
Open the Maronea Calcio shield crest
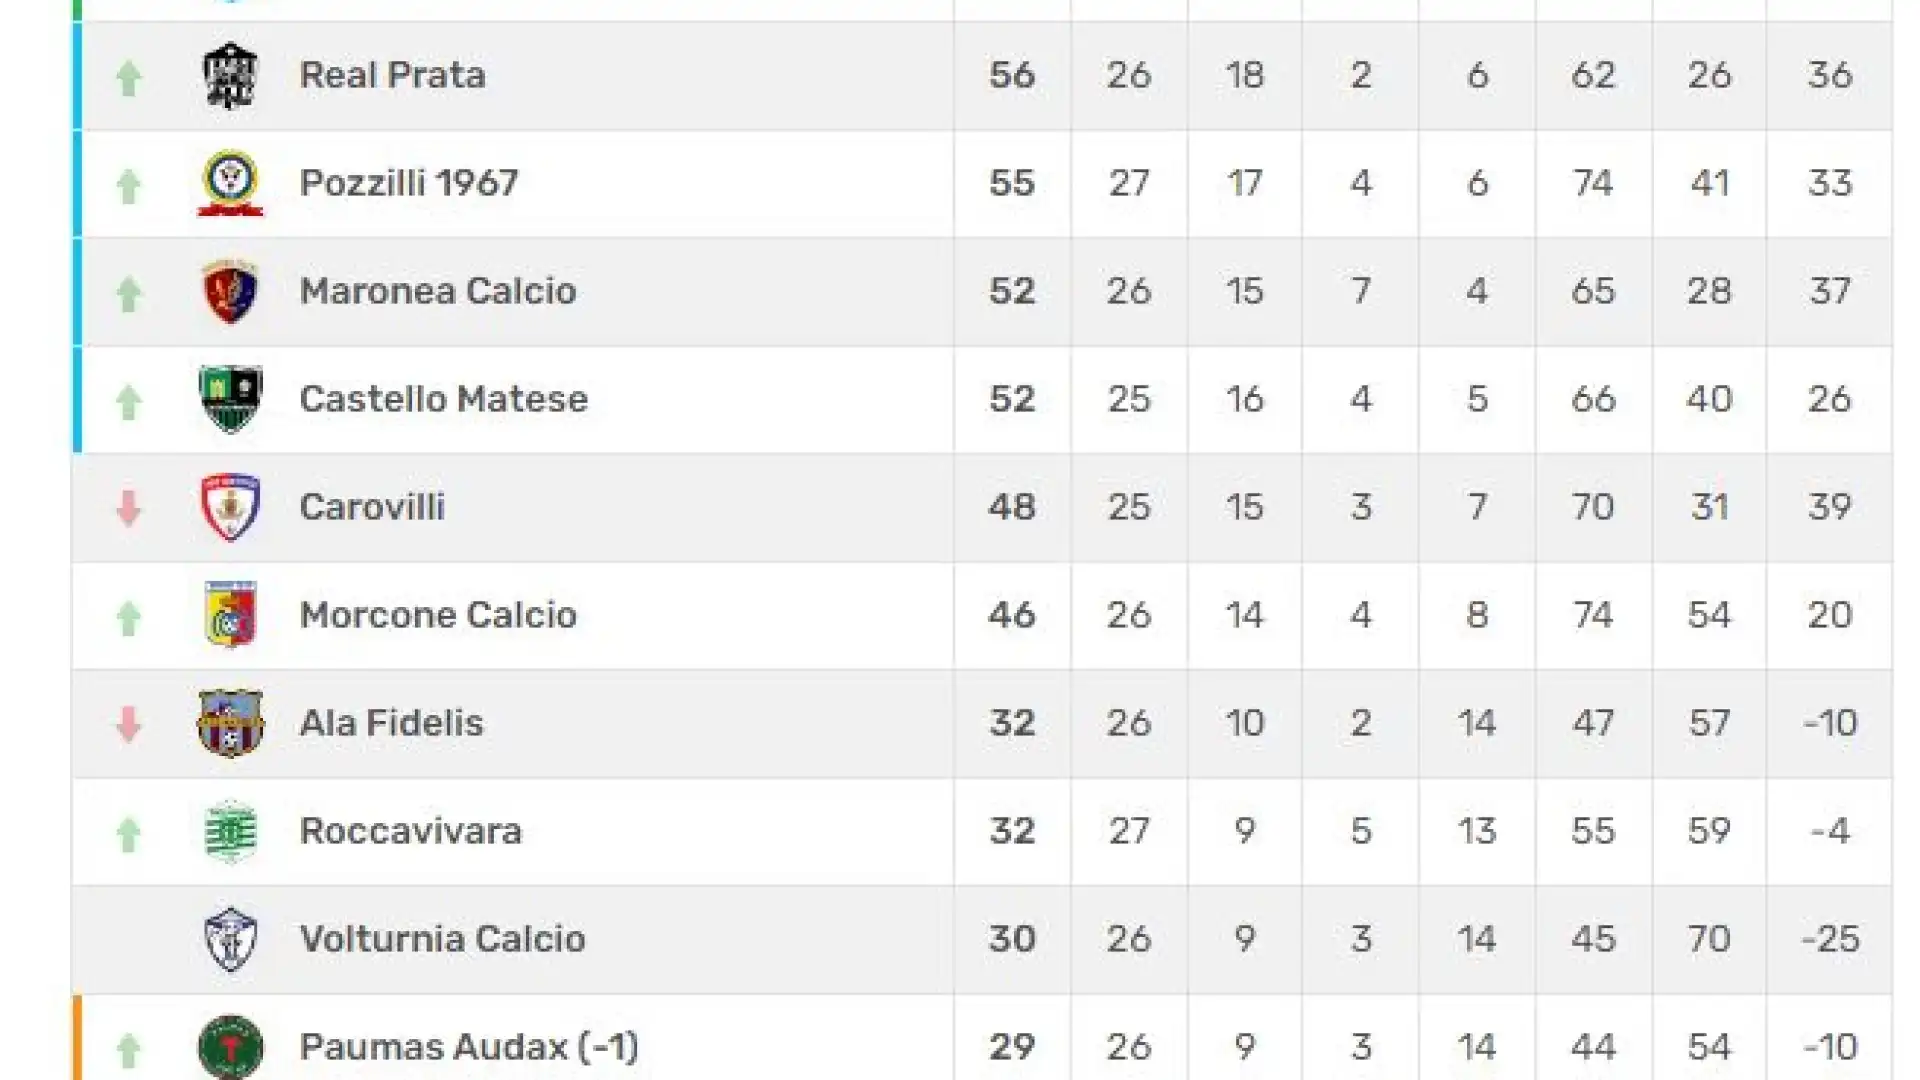point(230,292)
